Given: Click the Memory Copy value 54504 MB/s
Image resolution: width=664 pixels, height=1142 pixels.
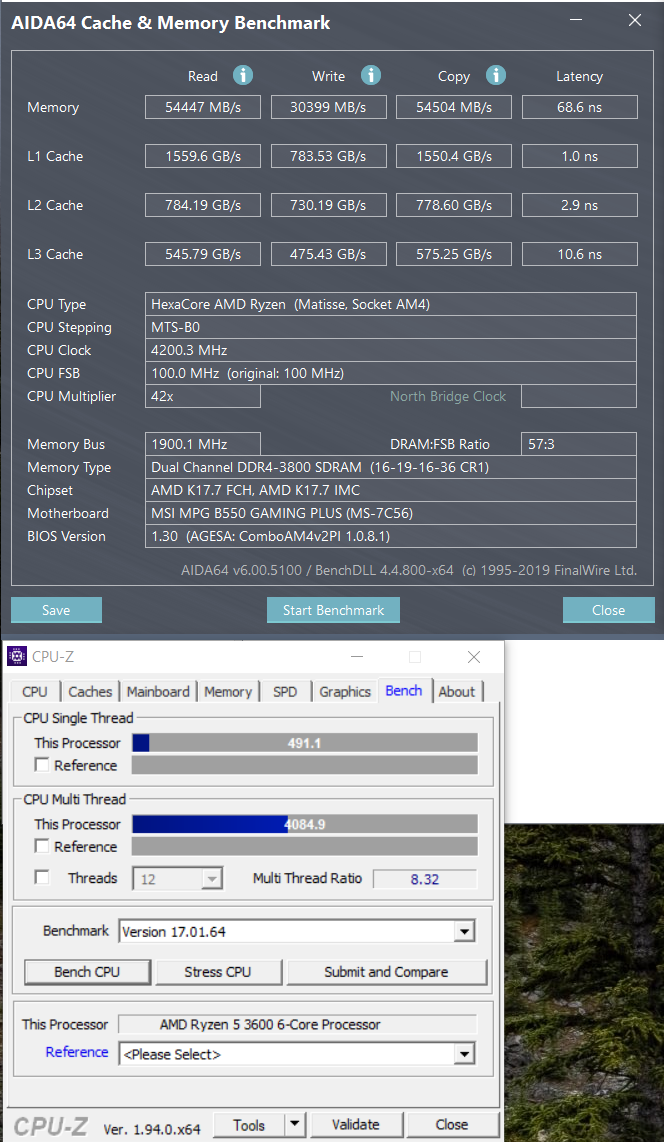Looking at the screenshot, I should click(454, 107).
